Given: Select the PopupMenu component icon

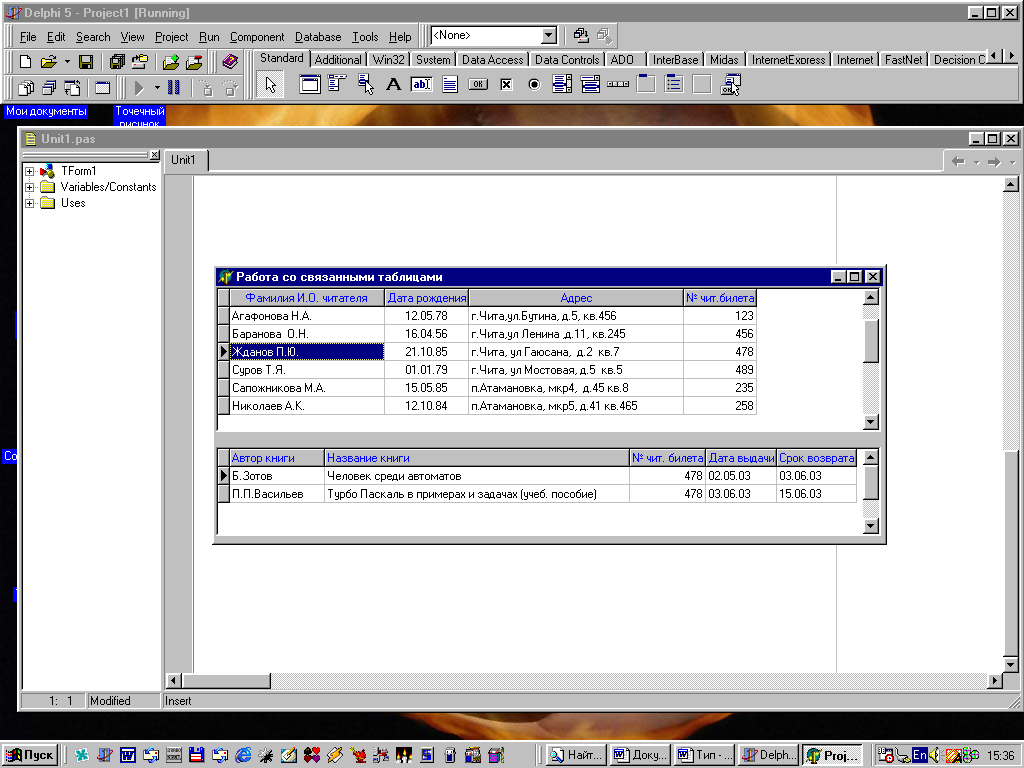Looking at the screenshot, I should 366,84.
